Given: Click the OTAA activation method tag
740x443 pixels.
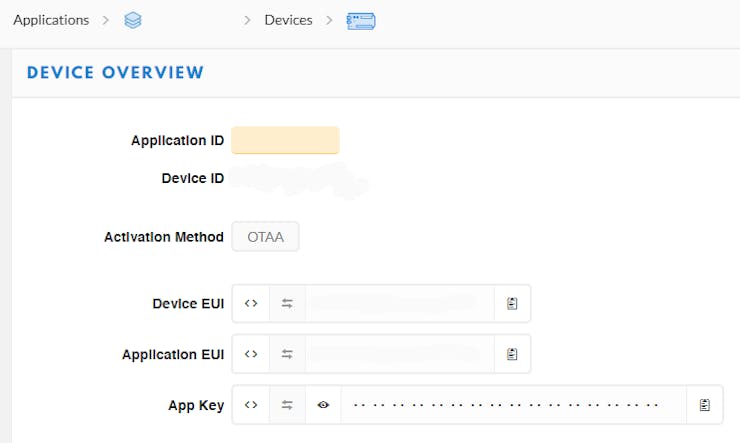Looking at the screenshot, I should pos(265,237).
